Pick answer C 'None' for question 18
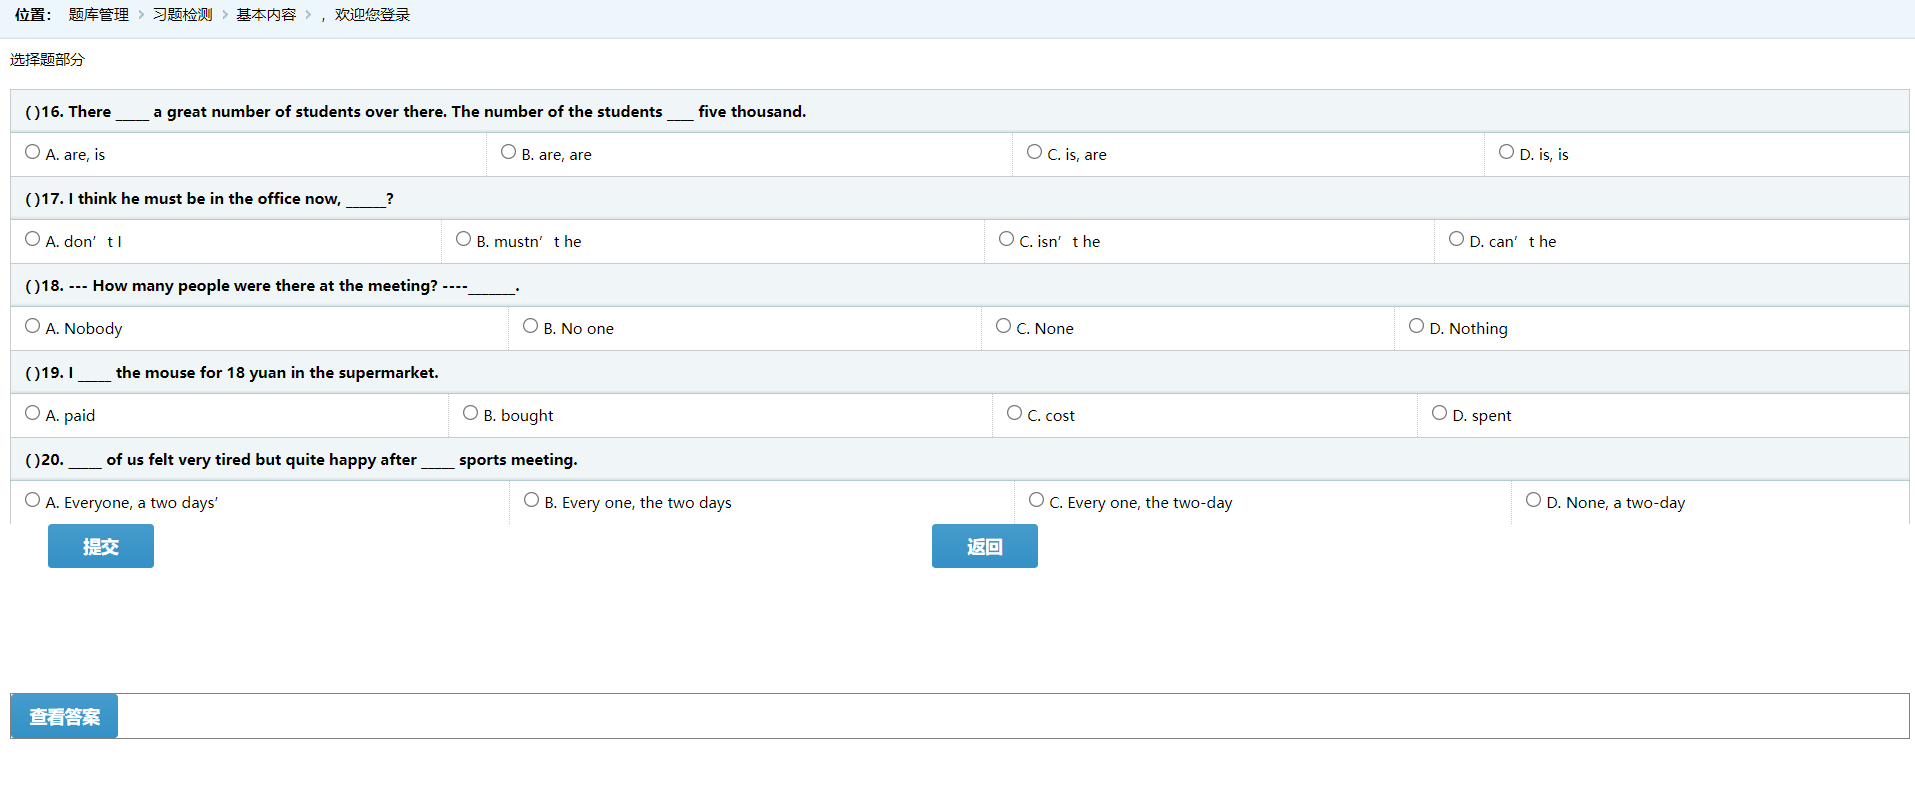The image size is (1915, 809). point(1004,326)
